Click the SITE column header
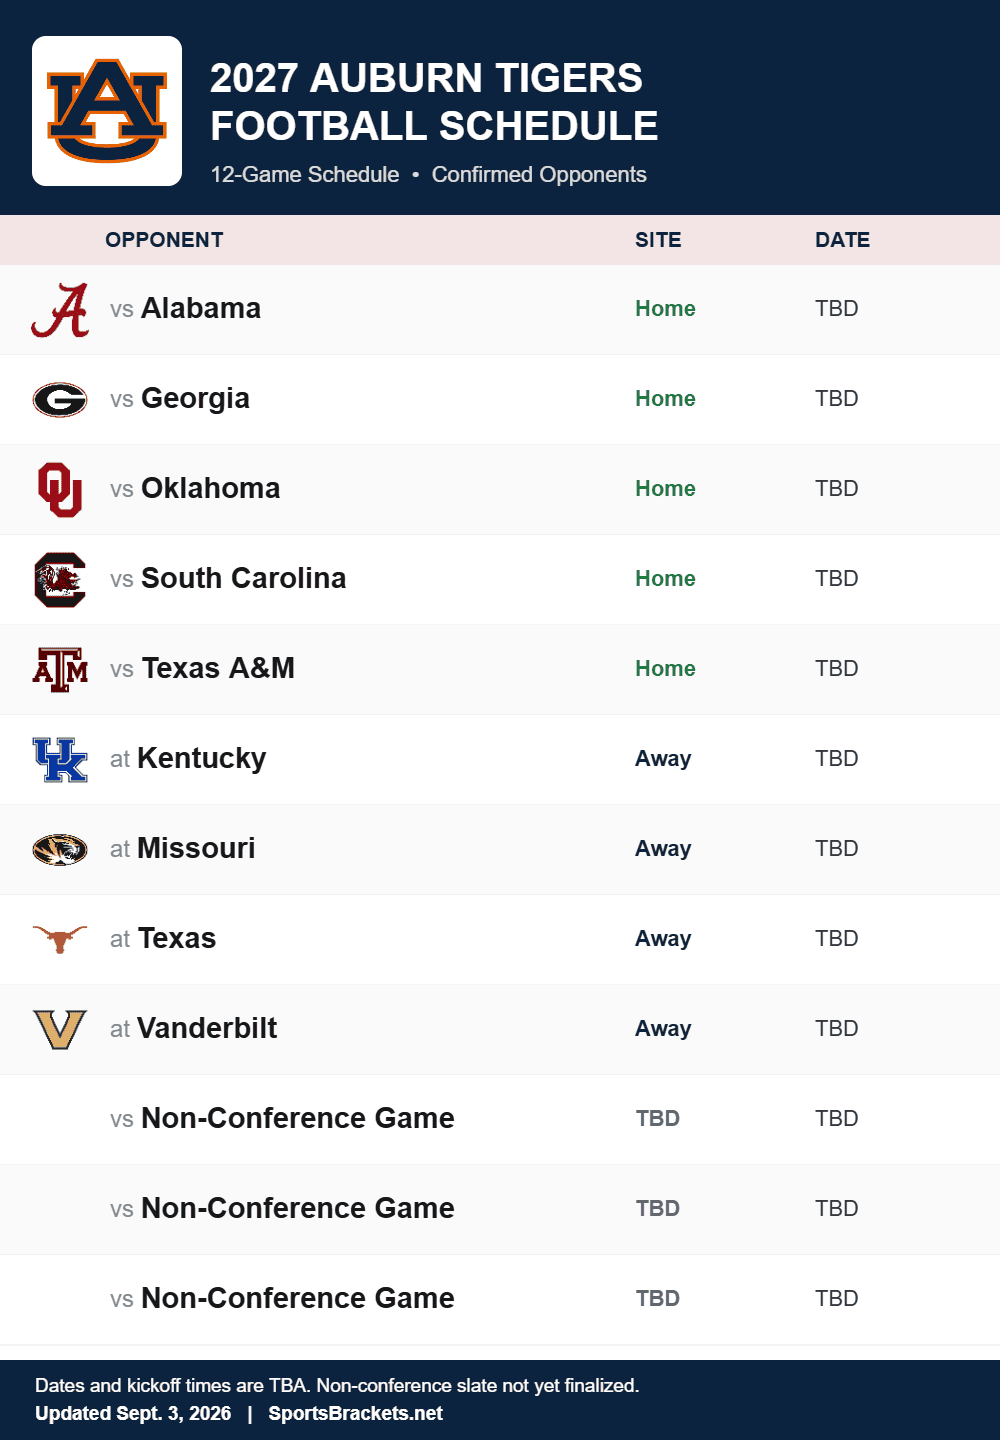The width and height of the screenshot is (1000, 1440). [658, 240]
